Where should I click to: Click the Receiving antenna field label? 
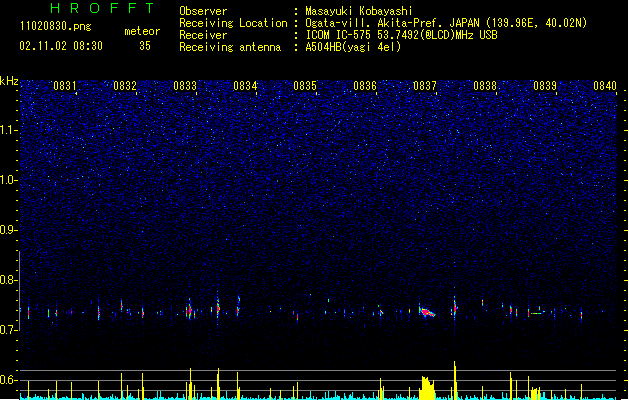click(x=230, y=47)
